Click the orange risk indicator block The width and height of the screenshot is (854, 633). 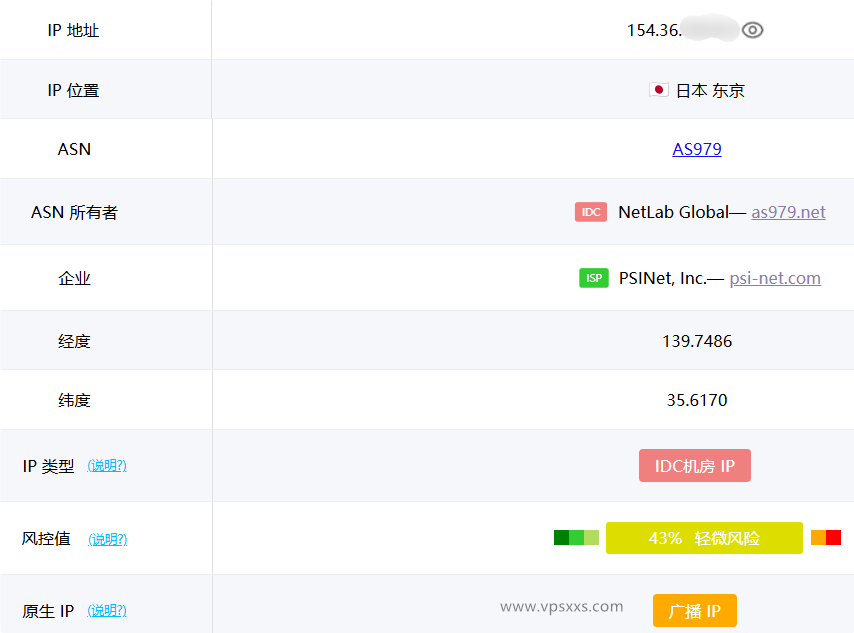[816, 537]
